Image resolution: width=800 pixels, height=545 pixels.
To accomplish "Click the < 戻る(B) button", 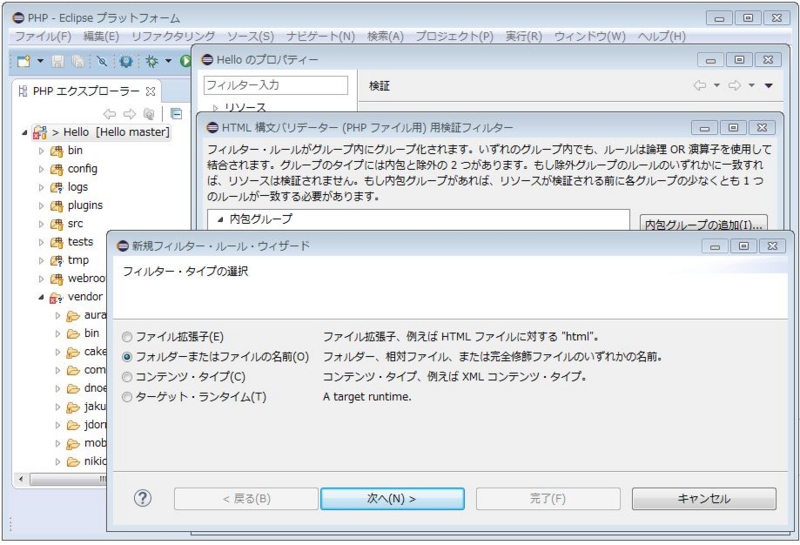I will point(246,499).
